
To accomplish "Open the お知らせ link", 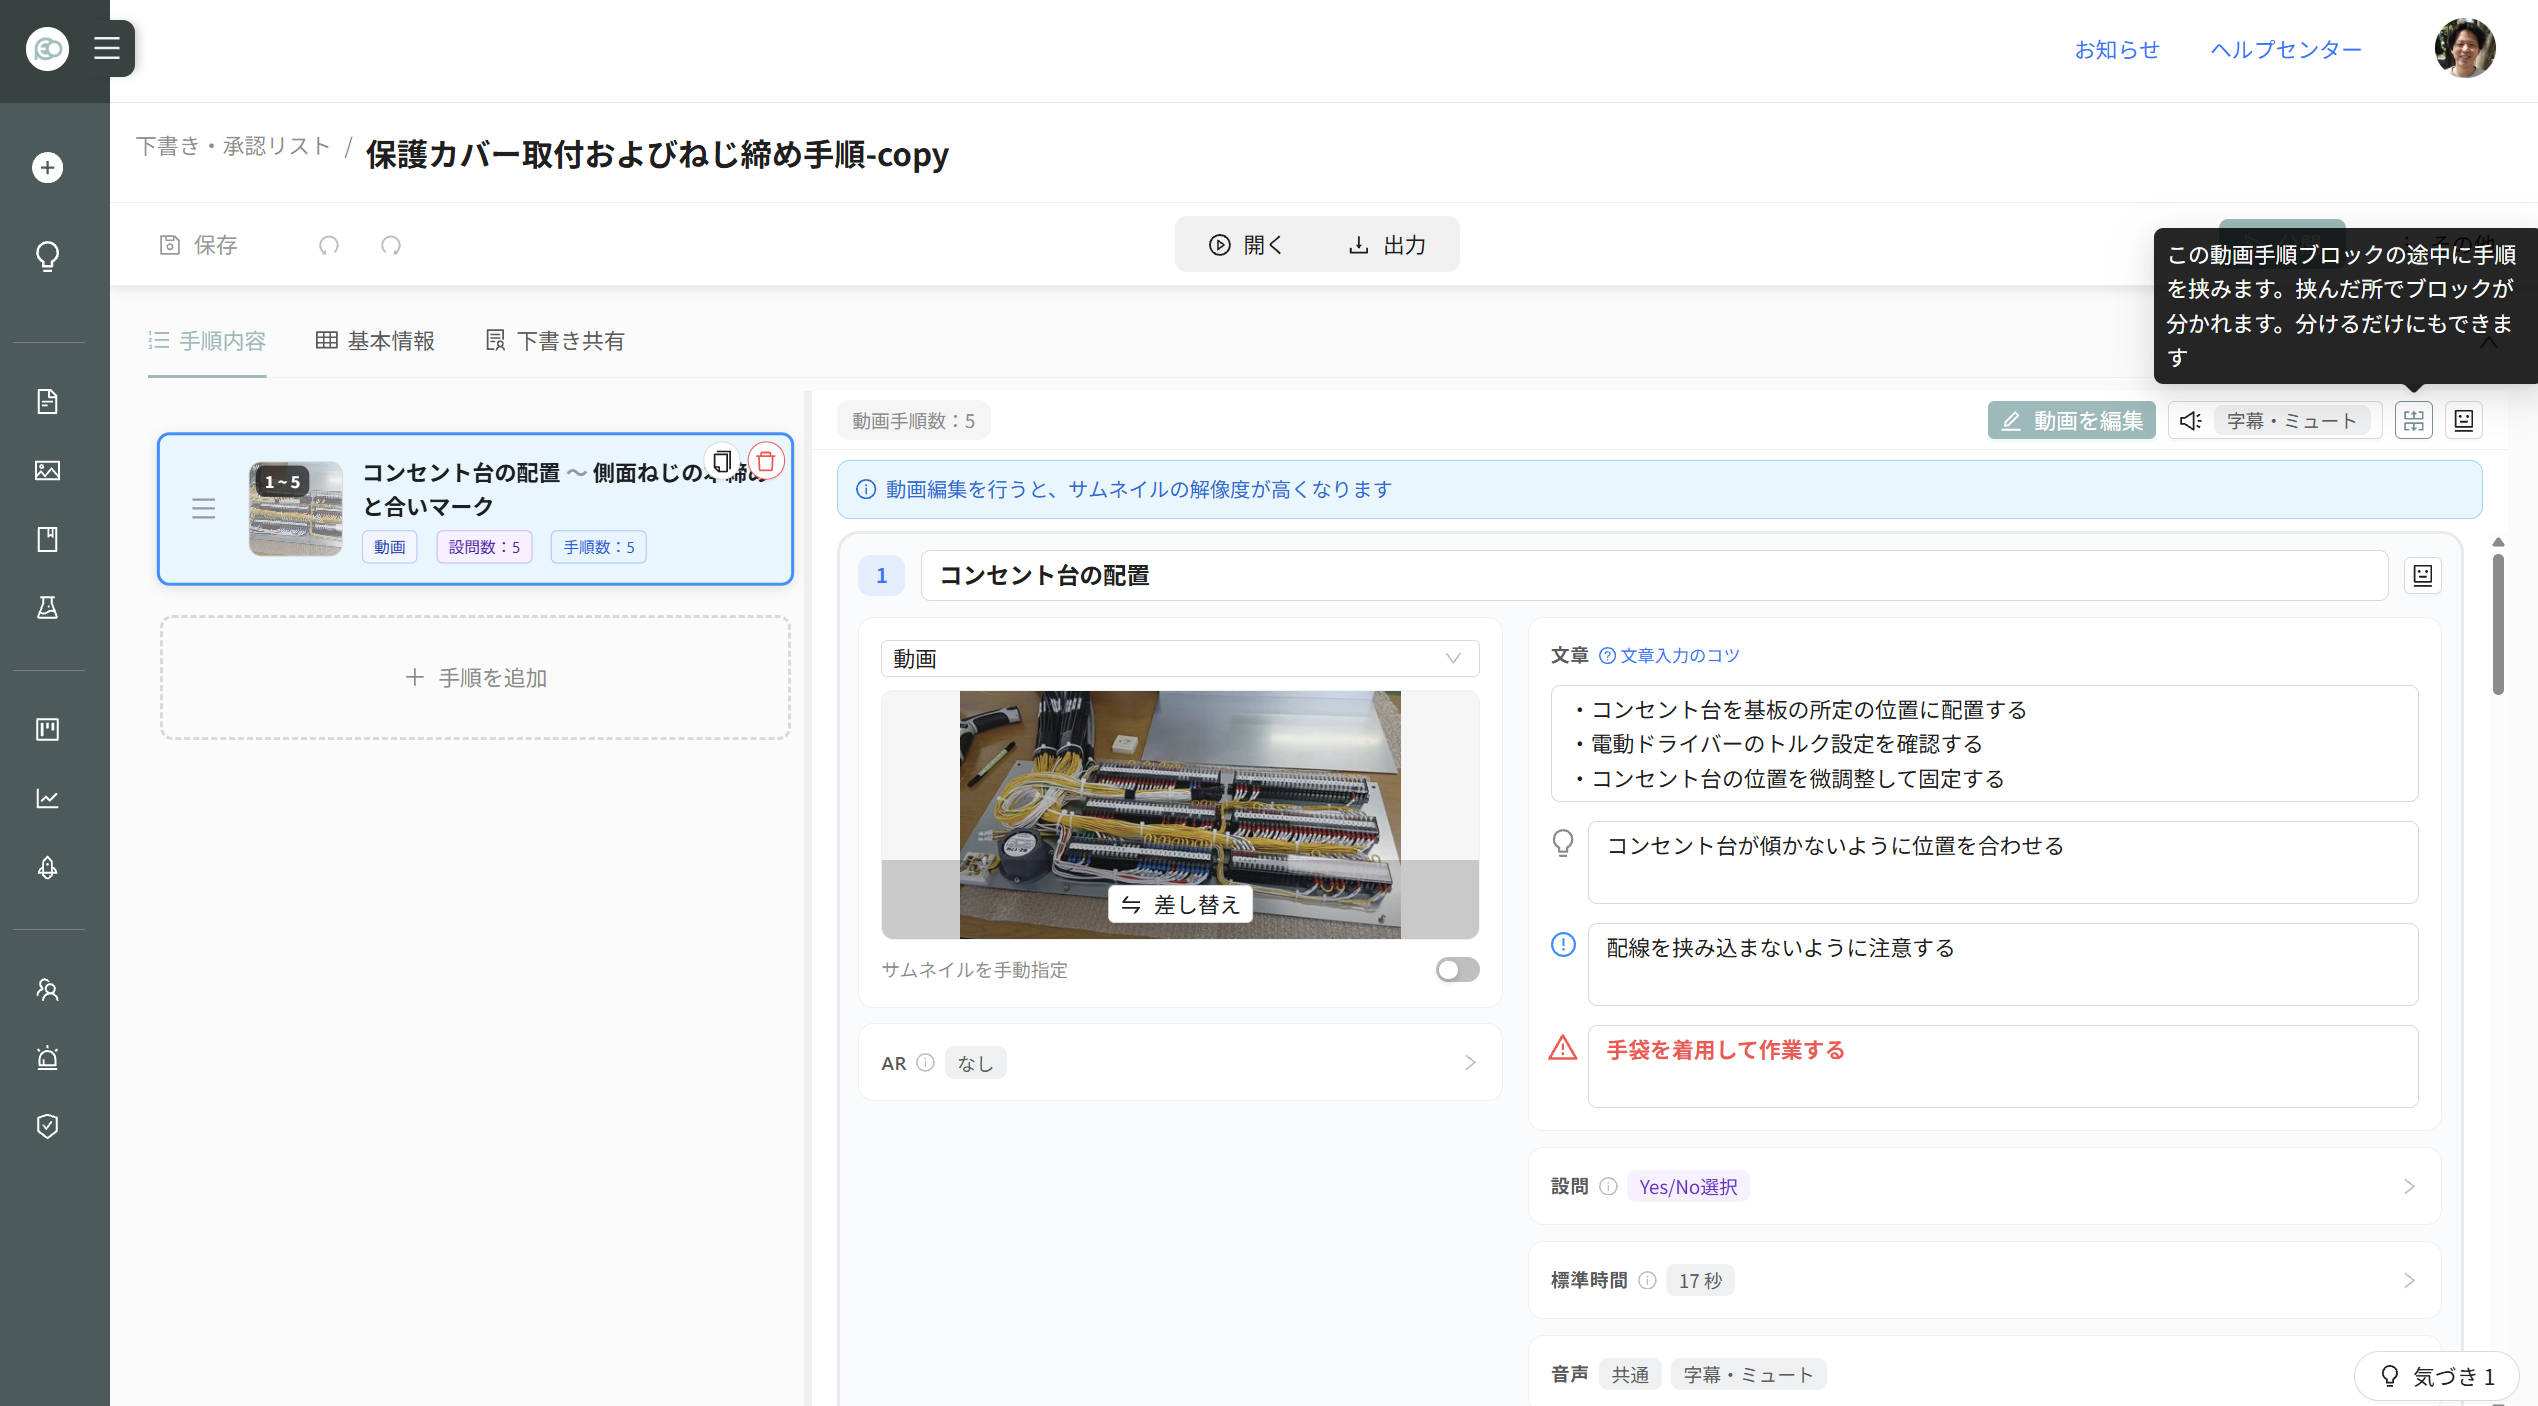I will [2117, 50].
